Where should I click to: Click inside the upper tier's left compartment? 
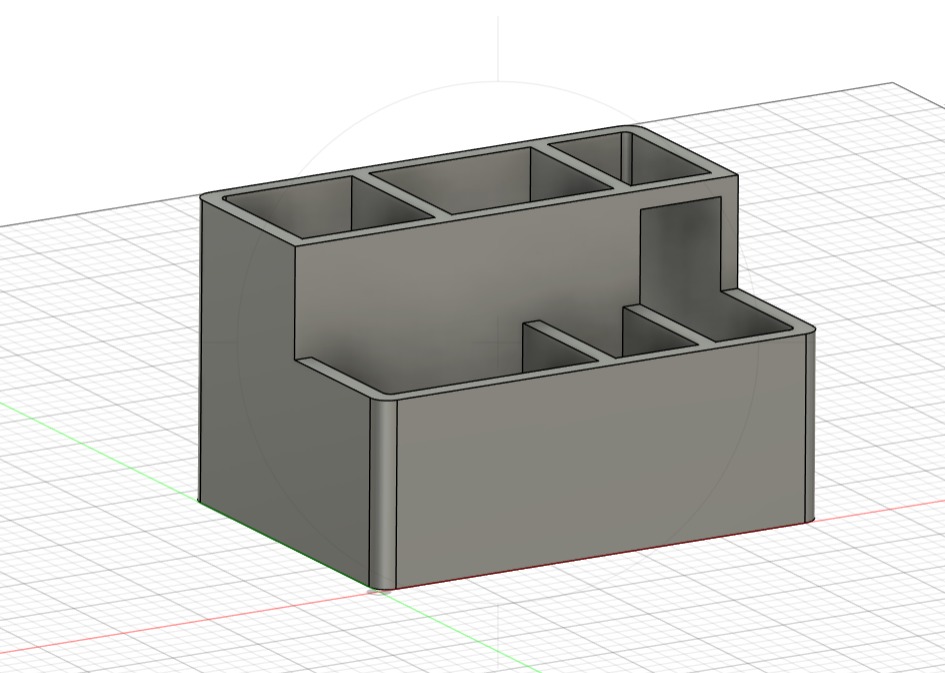tap(328, 205)
